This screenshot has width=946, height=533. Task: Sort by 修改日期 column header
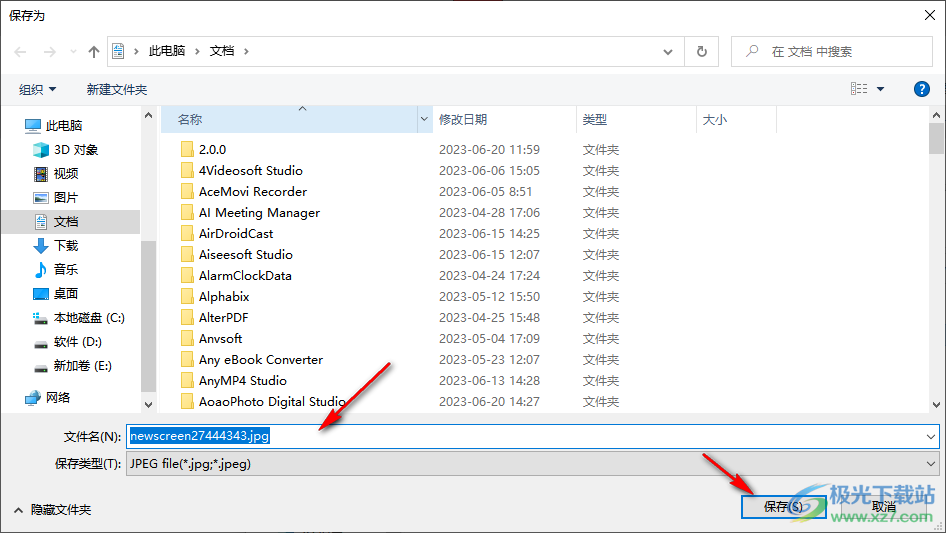tap(504, 120)
